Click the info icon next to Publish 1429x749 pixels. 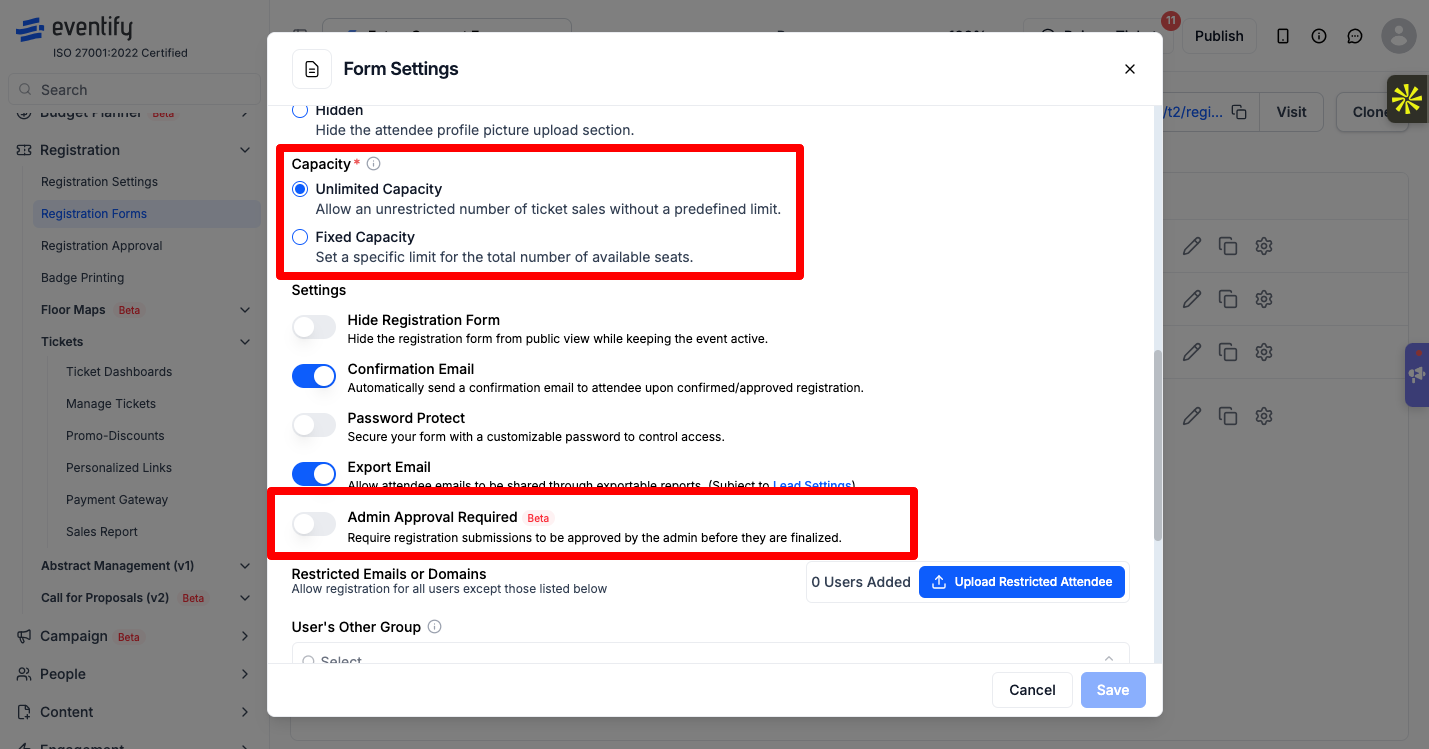pyautogui.click(x=1319, y=36)
